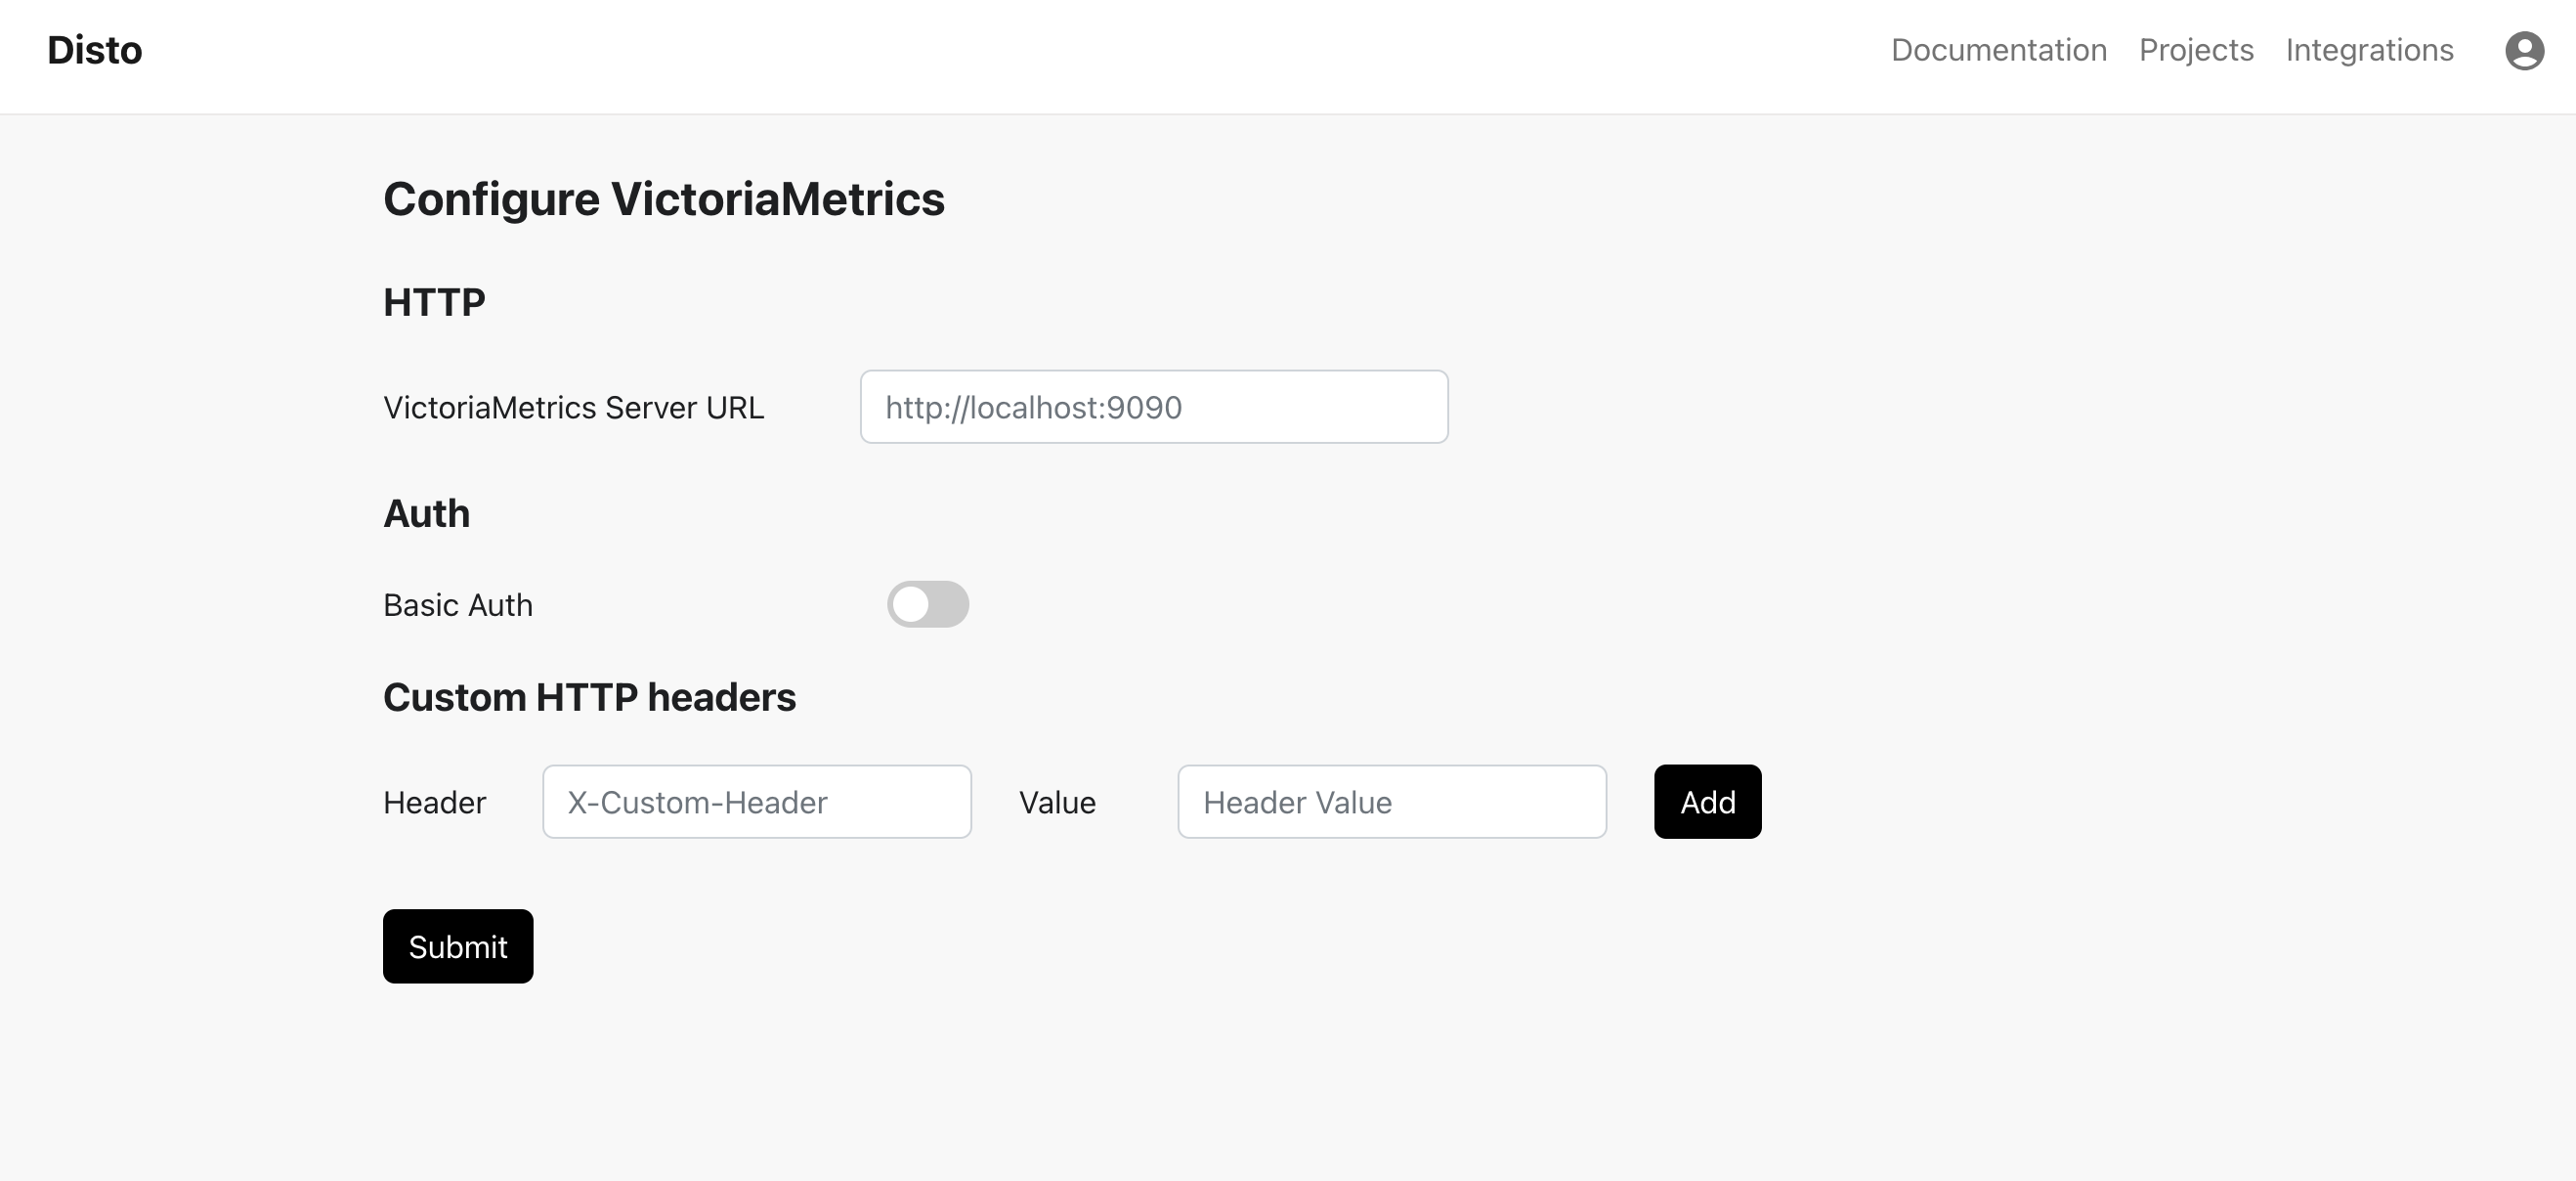2576x1181 pixels.
Task: Click the Header field label
Action: 434,803
